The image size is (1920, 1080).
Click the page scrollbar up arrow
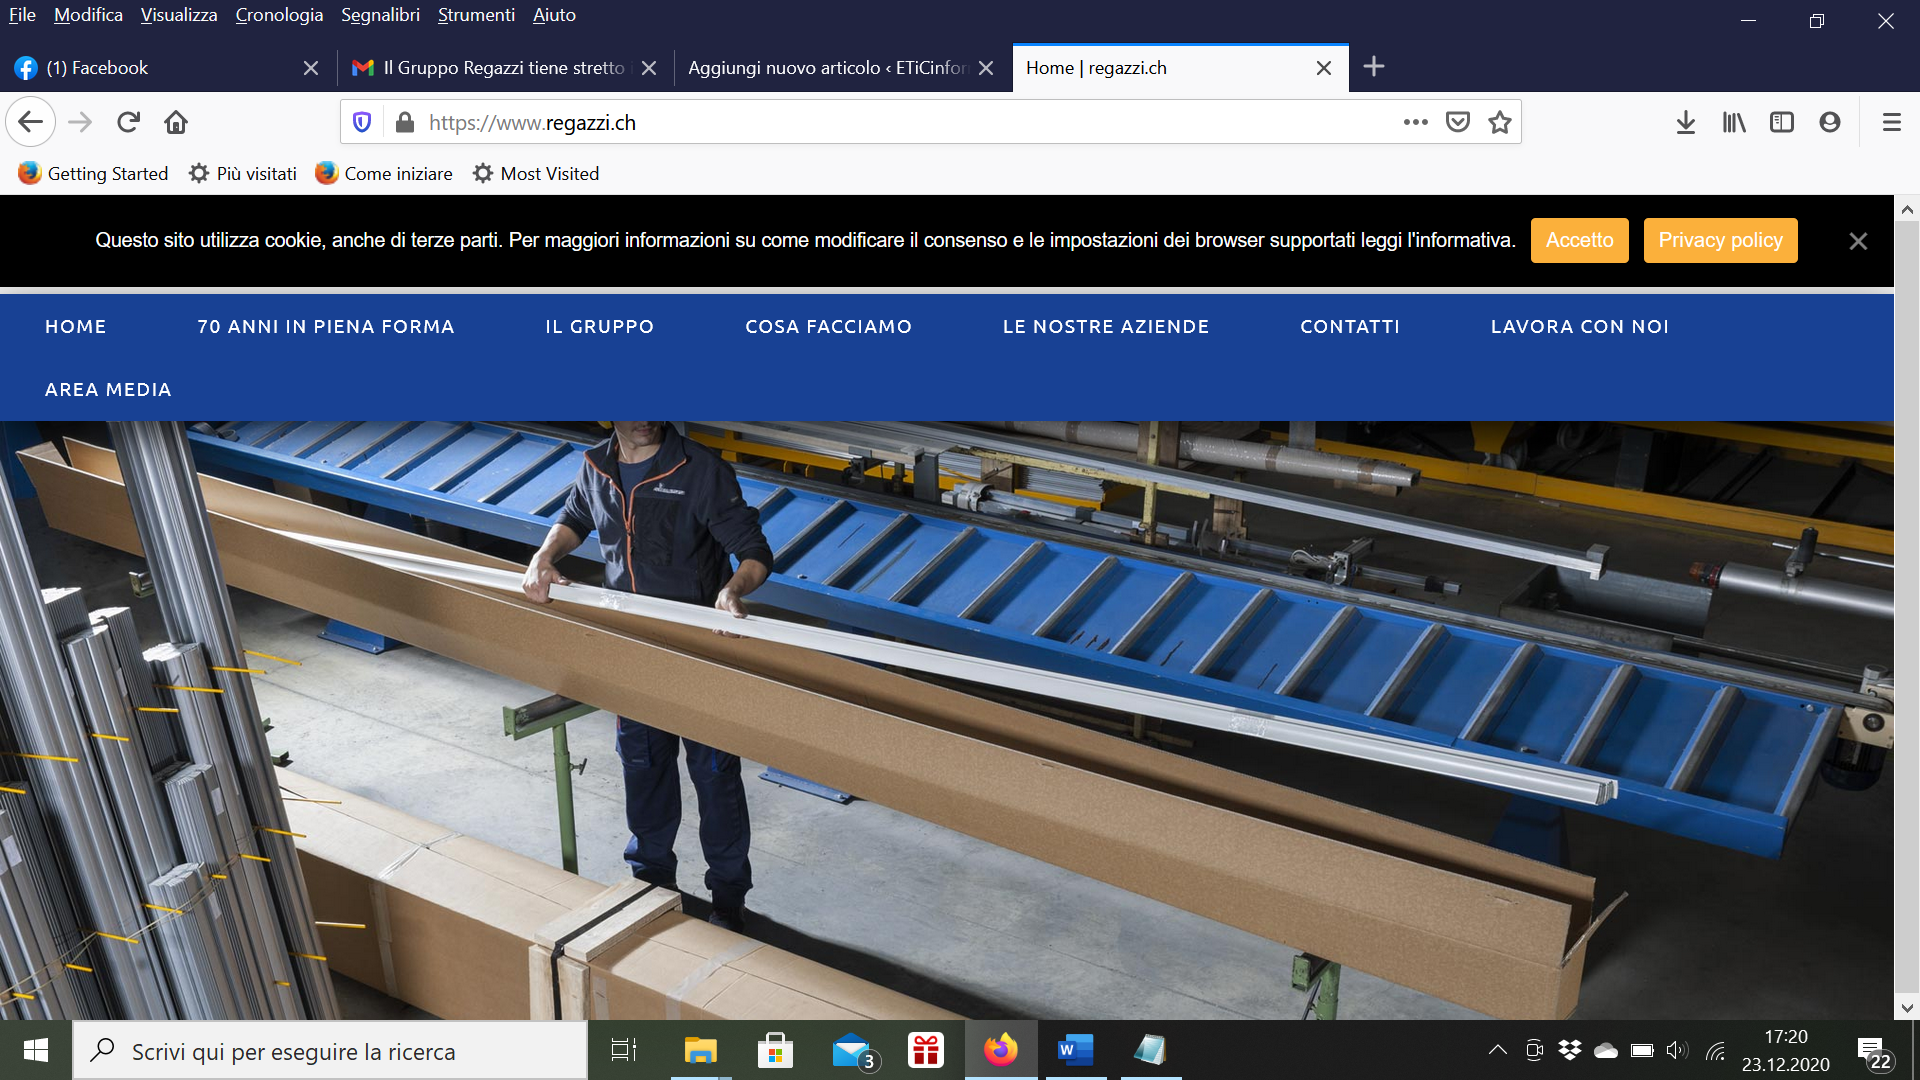click(x=1907, y=209)
